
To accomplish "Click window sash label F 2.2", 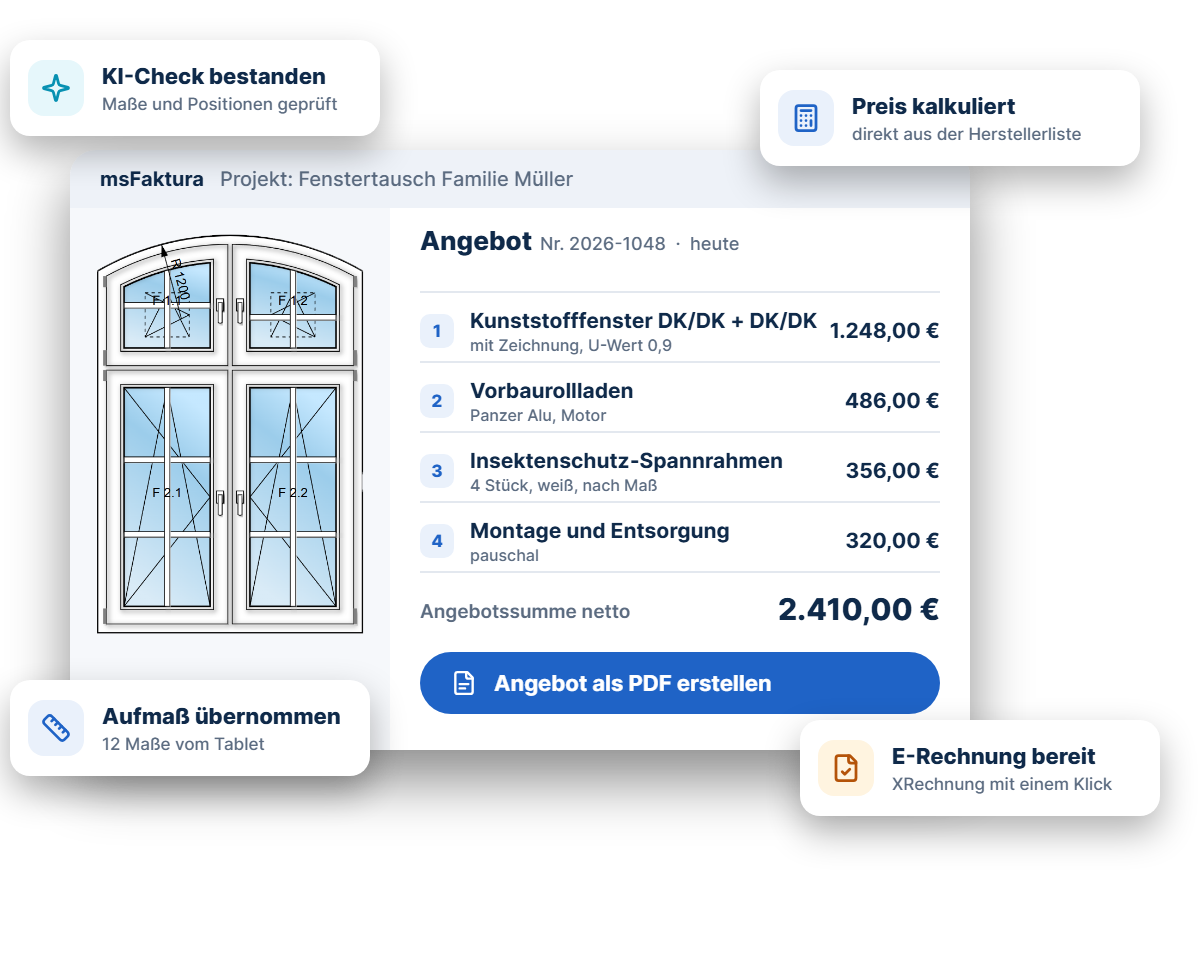I will [x=293, y=493].
